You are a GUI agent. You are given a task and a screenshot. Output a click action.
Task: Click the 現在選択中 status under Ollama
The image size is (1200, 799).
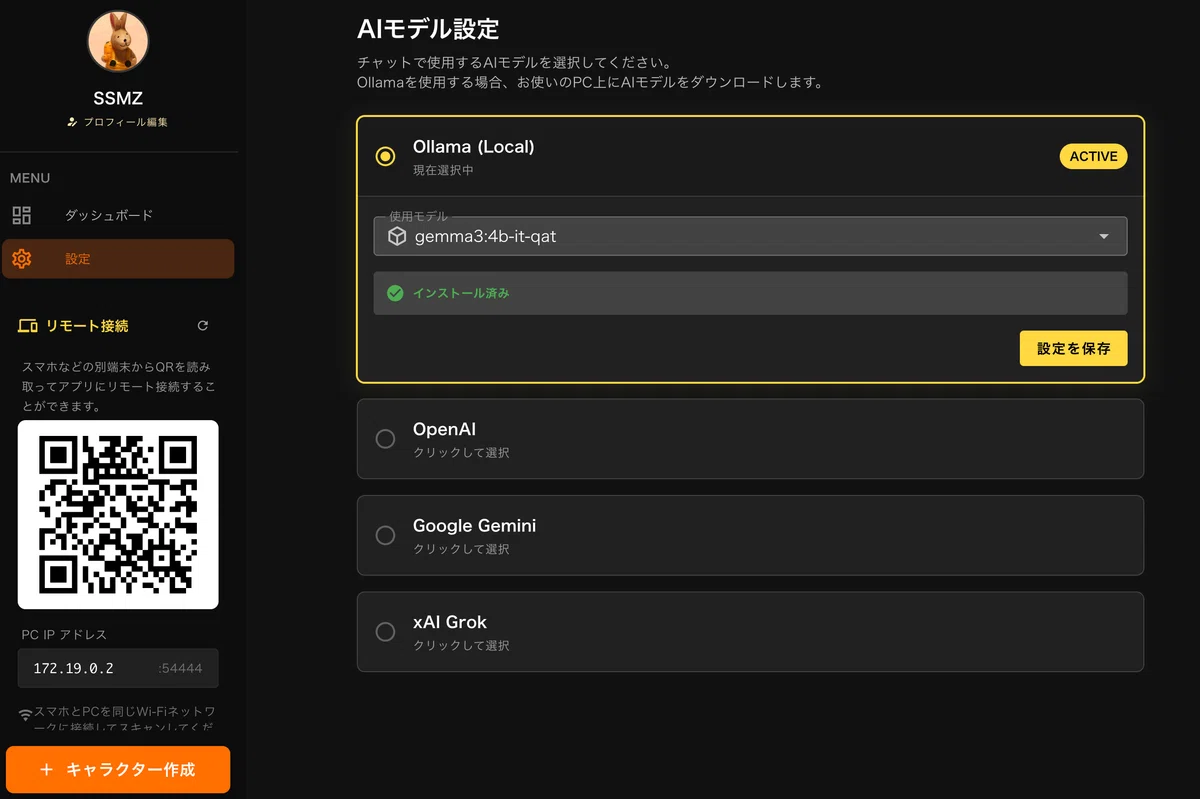(x=443, y=171)
